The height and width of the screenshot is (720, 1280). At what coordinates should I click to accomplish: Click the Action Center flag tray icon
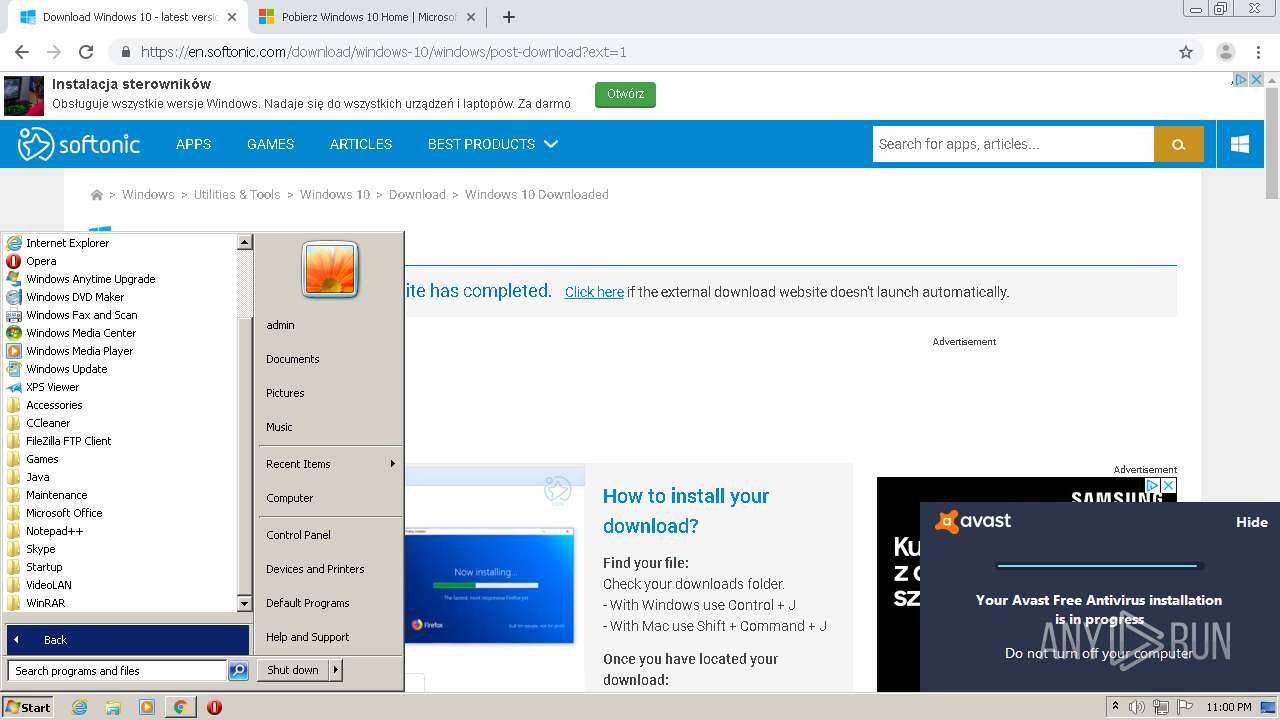pos(1184,707)
